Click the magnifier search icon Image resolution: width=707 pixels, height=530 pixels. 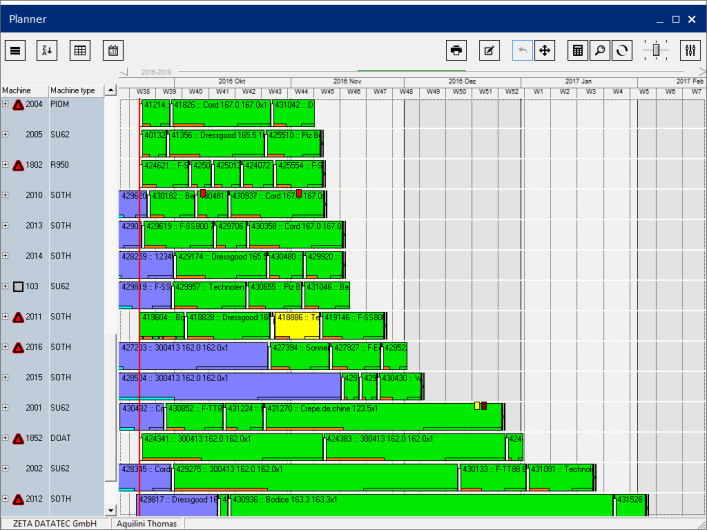600,50
